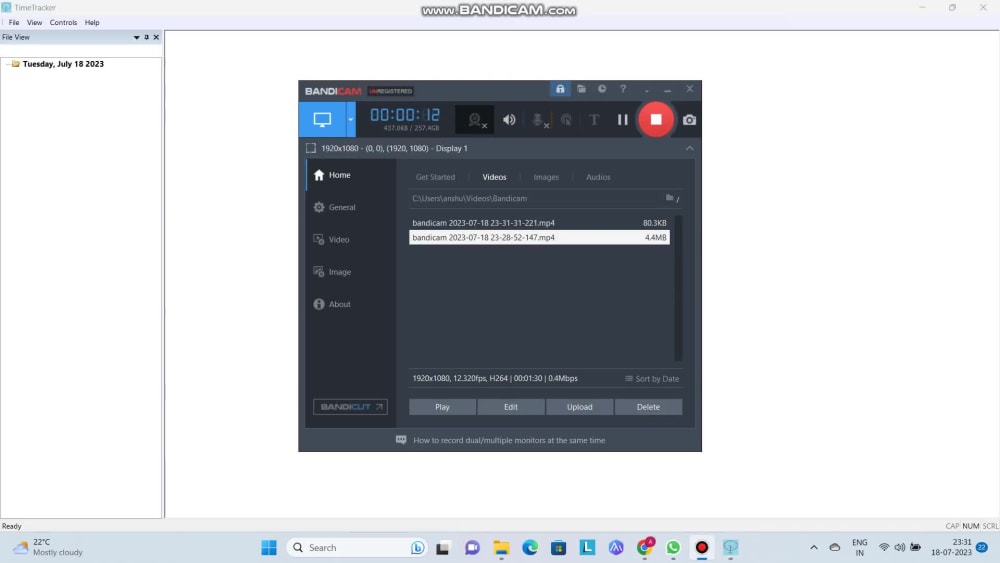Click the Play button
This screenshot has width=1000, height=563.
[x=442, y=407]
